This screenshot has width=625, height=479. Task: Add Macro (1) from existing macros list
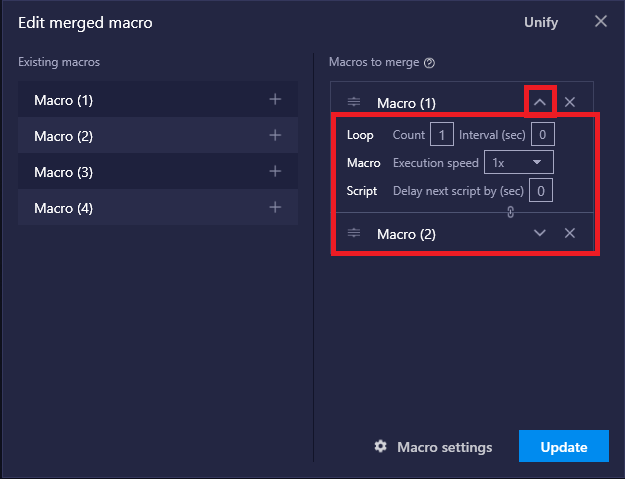275,99
